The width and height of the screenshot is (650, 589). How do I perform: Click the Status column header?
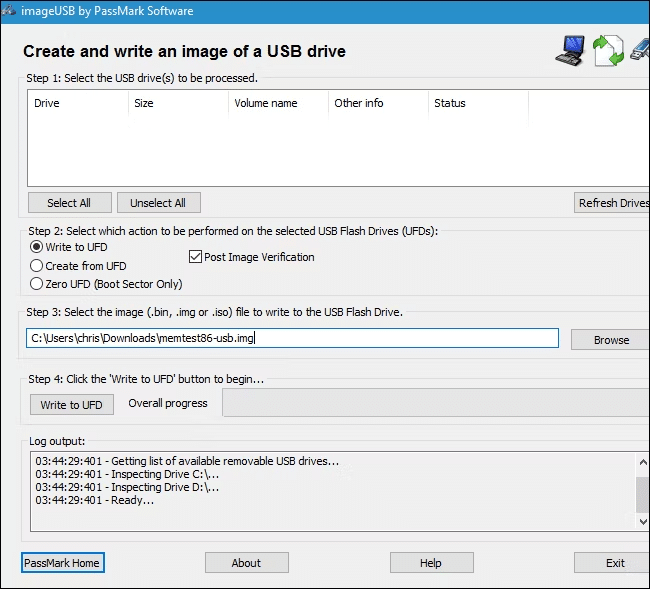(476, 103)
